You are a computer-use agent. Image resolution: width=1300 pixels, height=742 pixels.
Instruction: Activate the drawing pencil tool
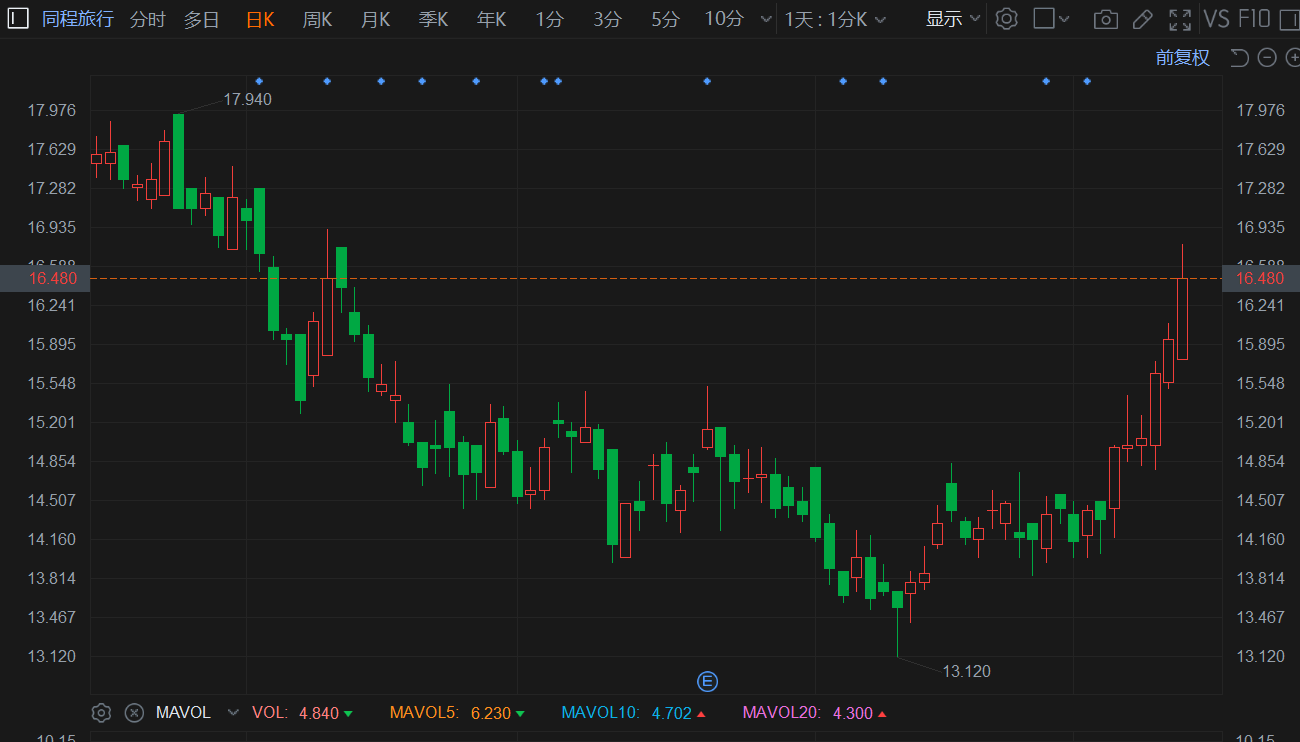[1142, 19]
